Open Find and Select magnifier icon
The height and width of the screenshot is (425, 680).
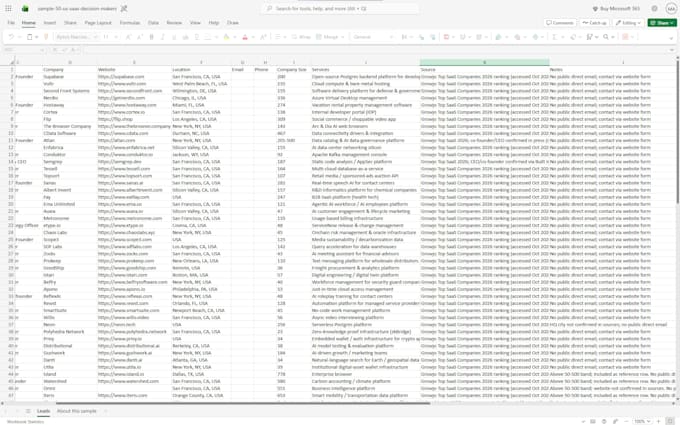point(606,37)
